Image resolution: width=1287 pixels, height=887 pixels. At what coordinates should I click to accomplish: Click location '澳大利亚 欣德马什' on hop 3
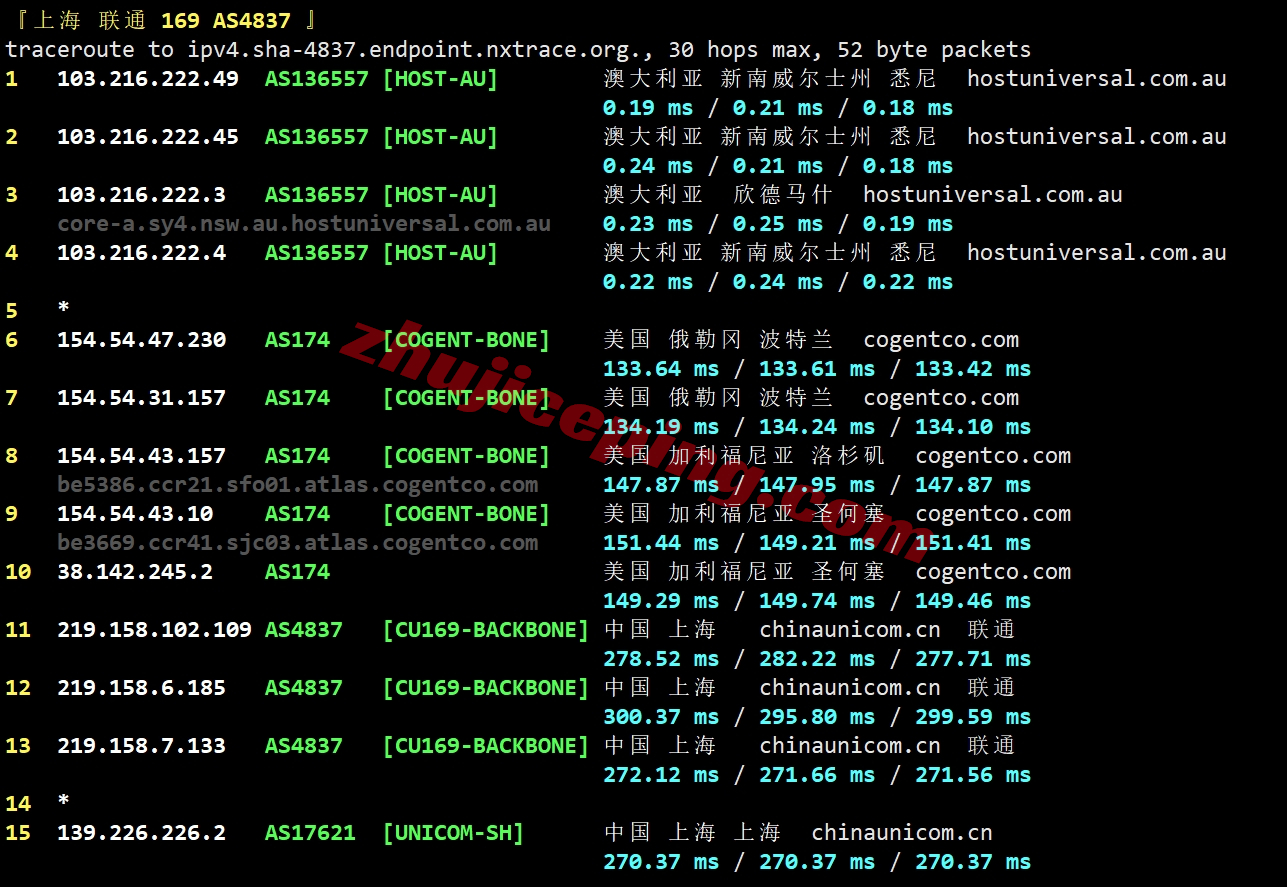click(x=718, y=194)
